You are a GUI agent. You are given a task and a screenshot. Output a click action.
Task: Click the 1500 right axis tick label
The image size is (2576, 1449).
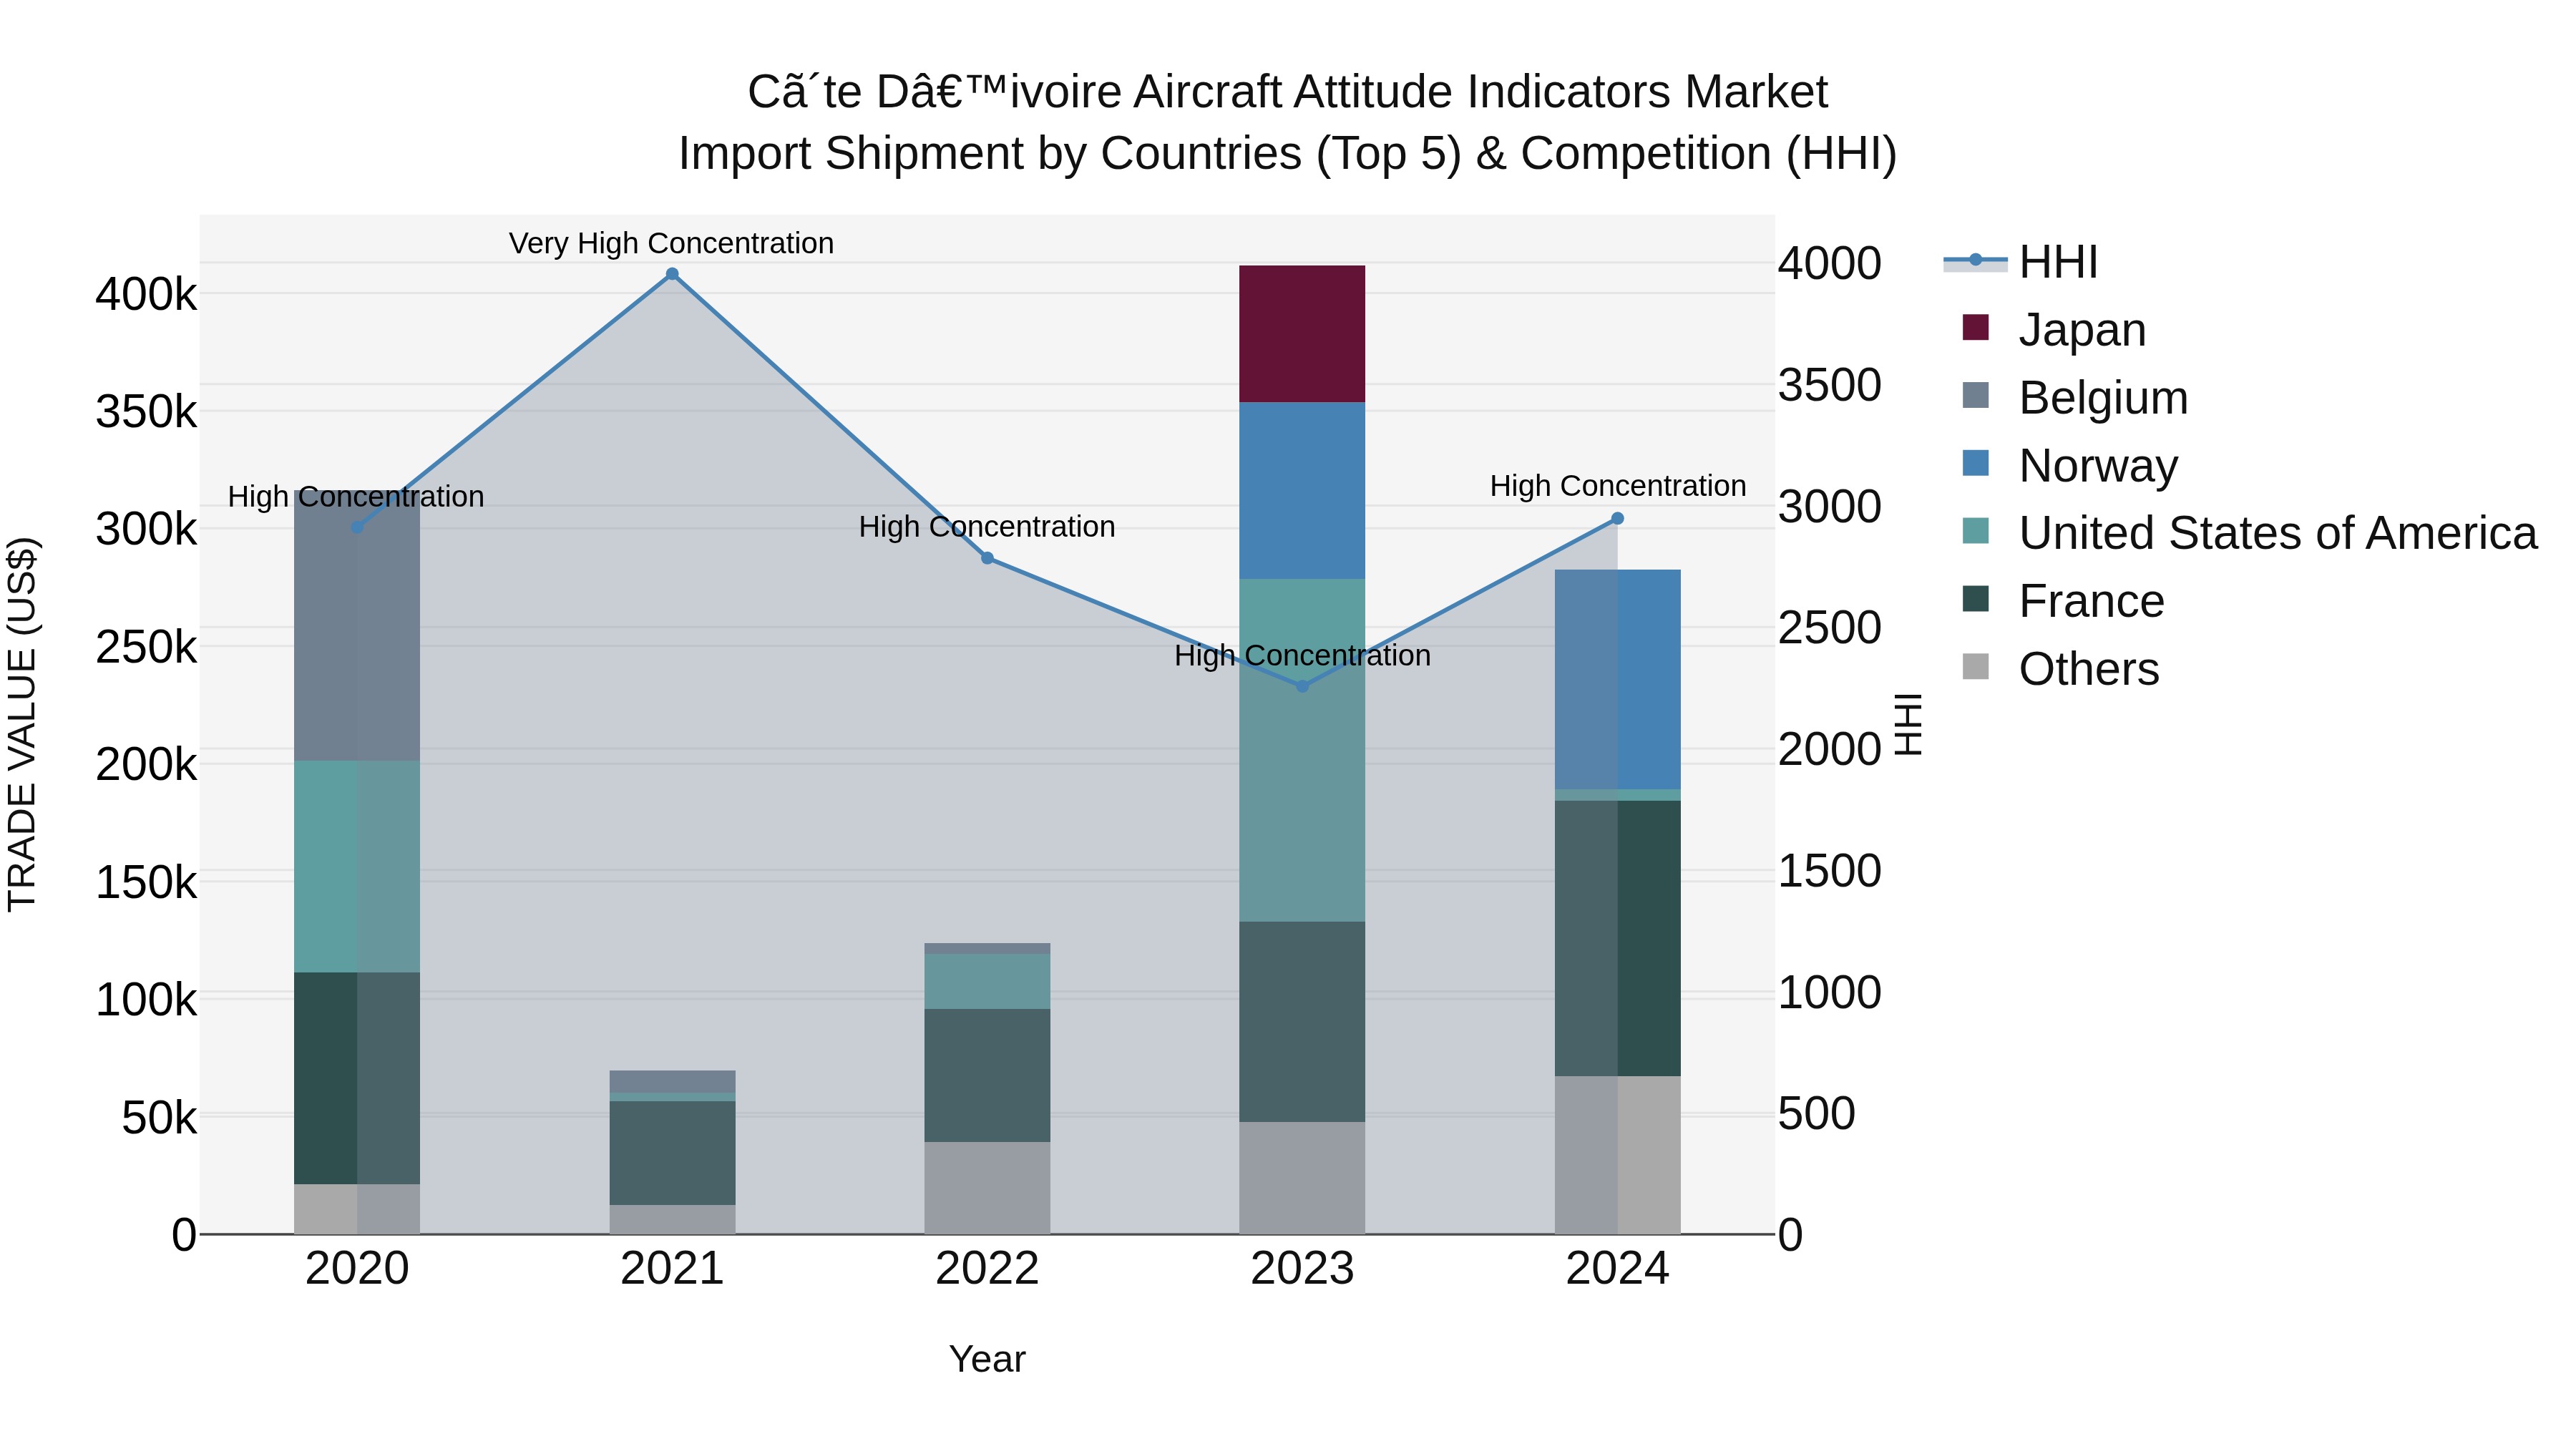tap(1830, 871)
